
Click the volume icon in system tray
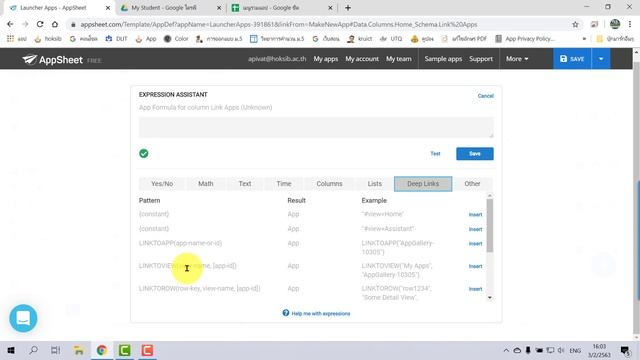(x=561, y=350)
